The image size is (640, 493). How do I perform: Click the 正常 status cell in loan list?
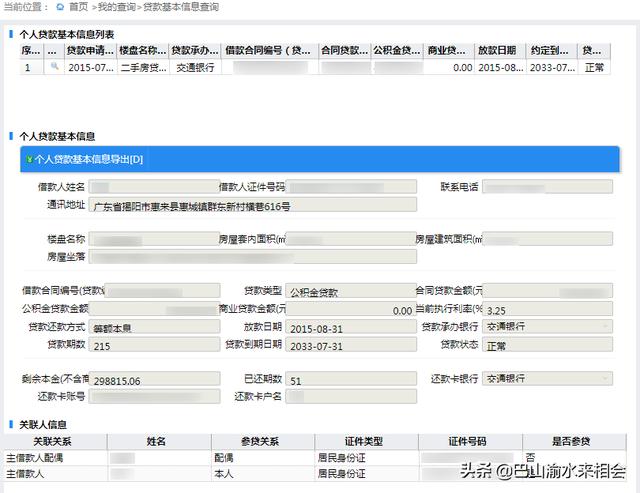[594, 67]
